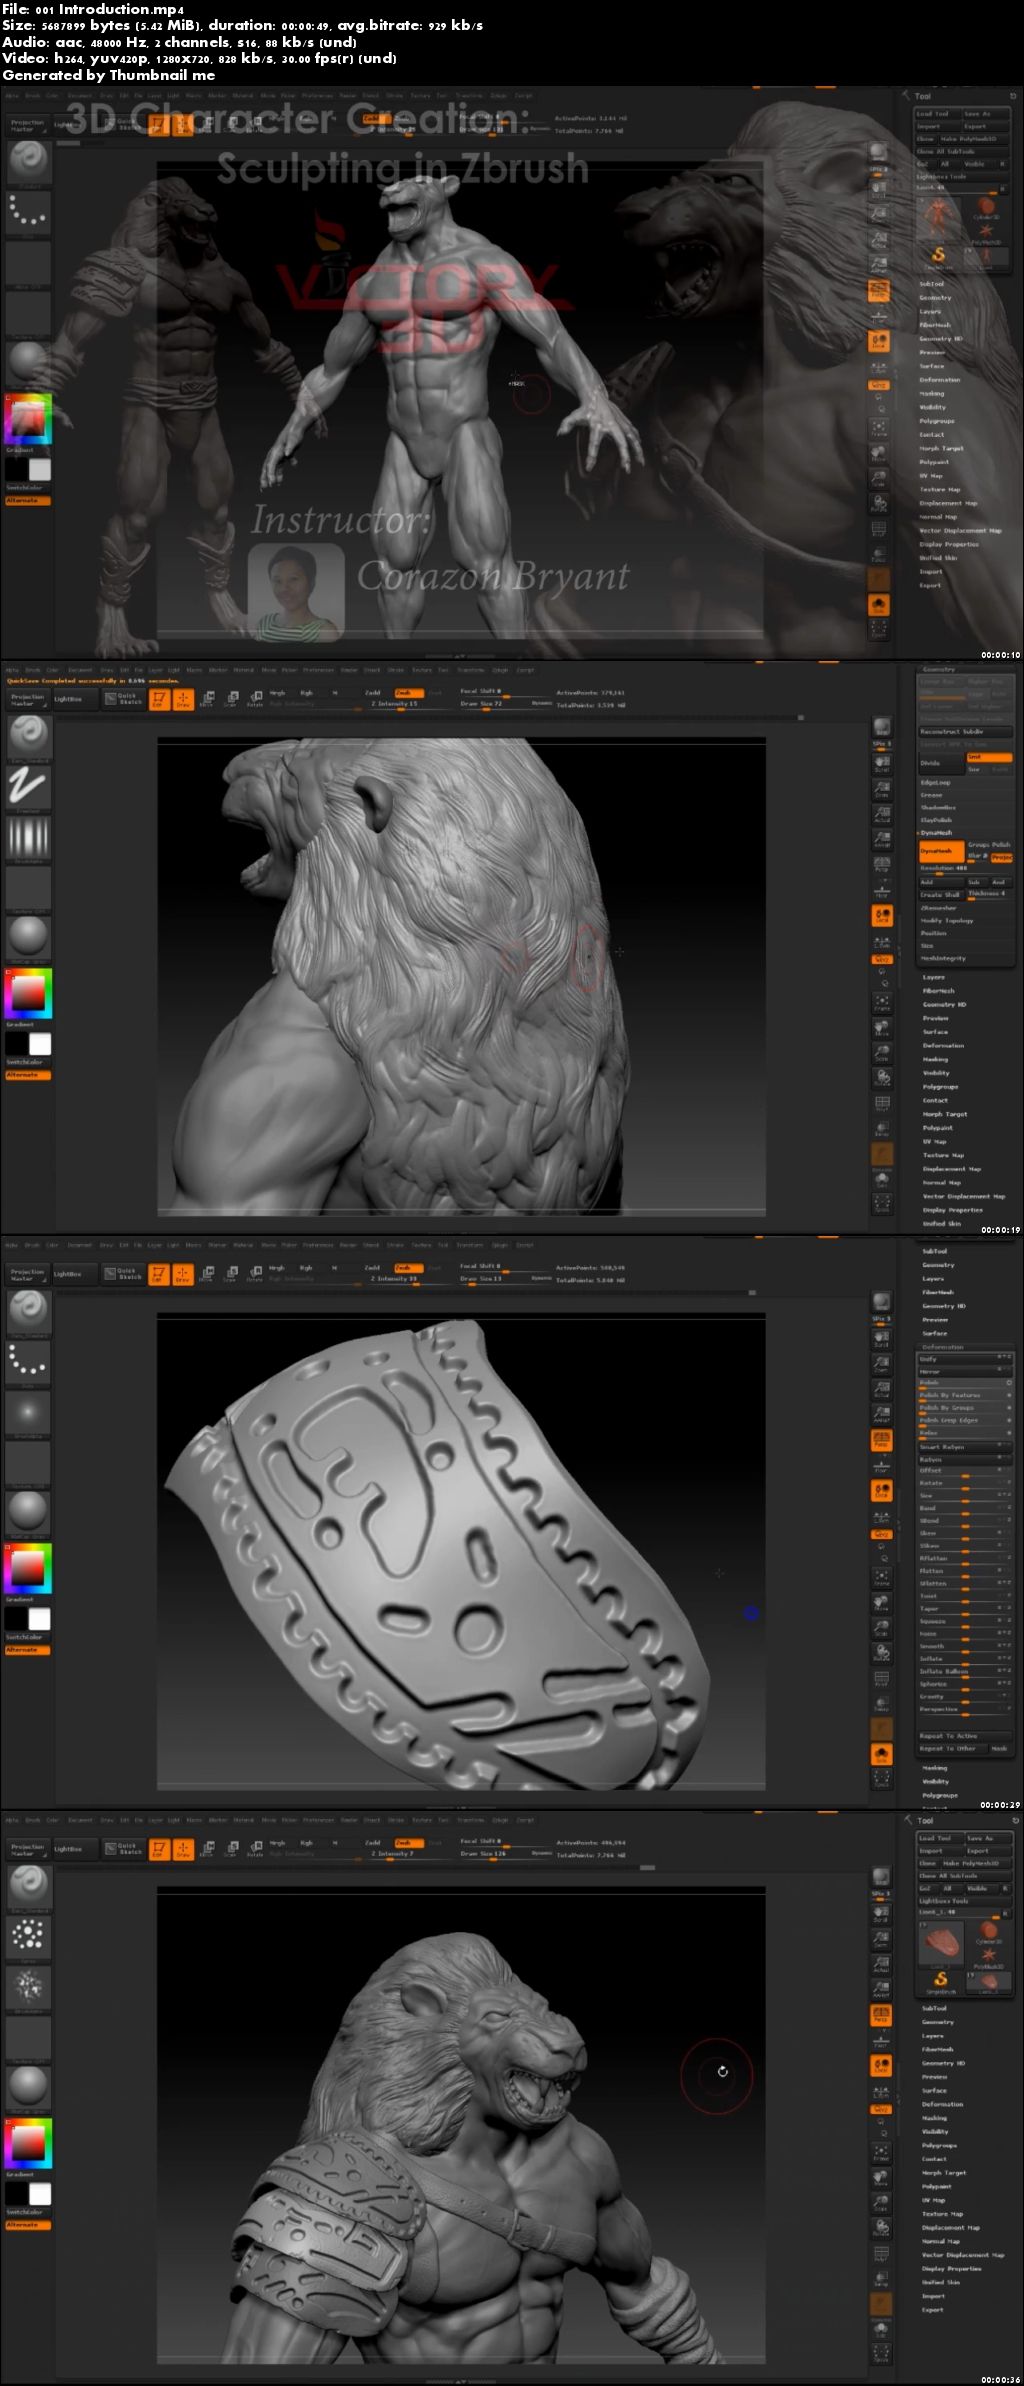
Task: Open the Stroke menu in the 00:00:29 frame
Action: tap(395, 1245)
